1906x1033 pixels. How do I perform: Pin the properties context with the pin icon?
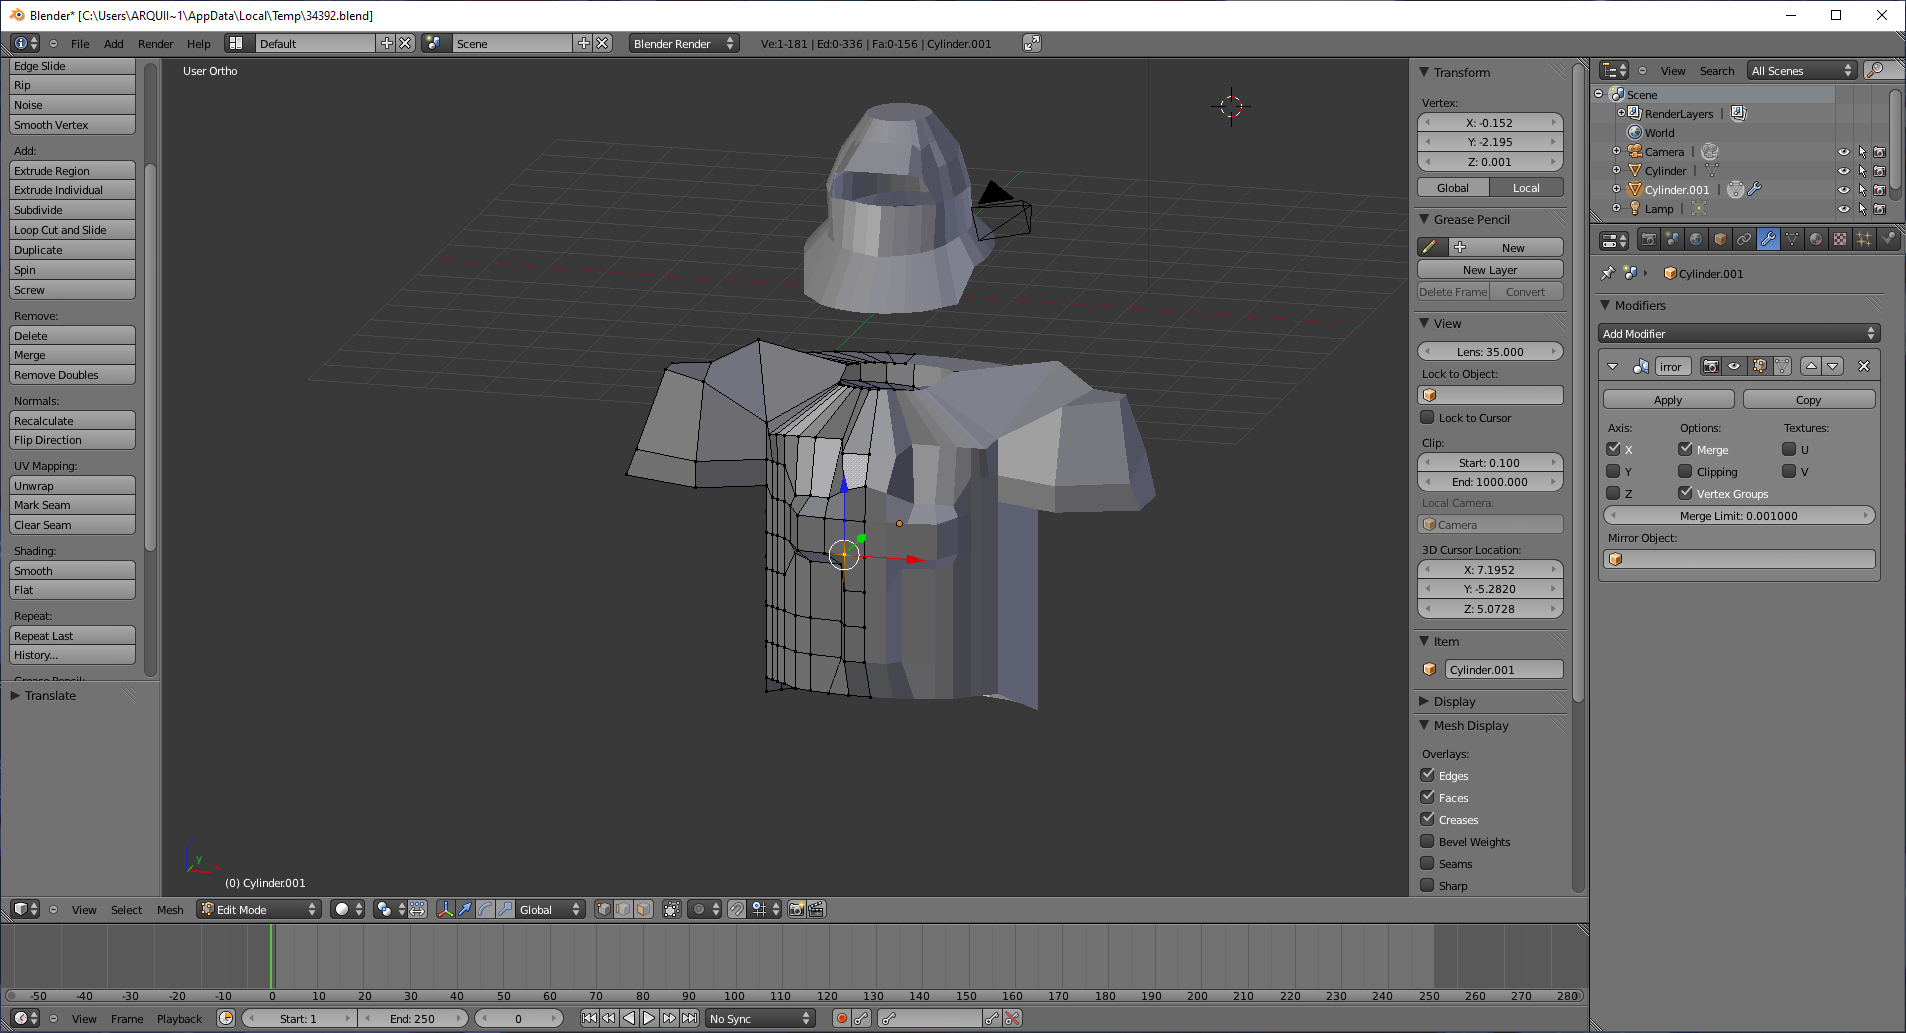pos(1607,273)
